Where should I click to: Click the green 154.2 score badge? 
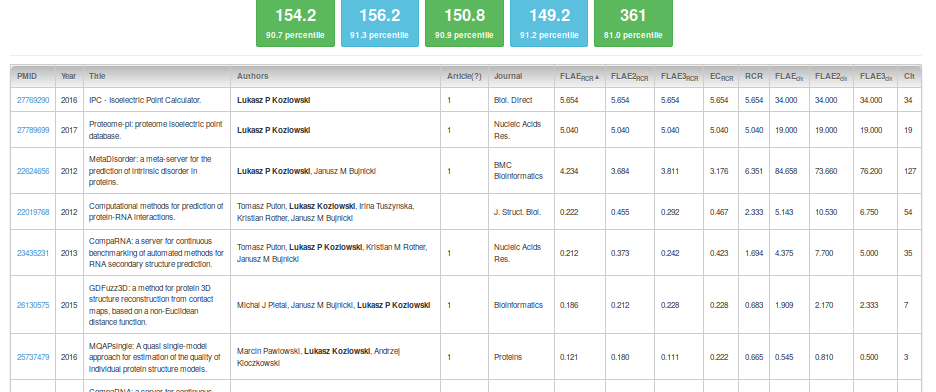(x=295, y=23)
